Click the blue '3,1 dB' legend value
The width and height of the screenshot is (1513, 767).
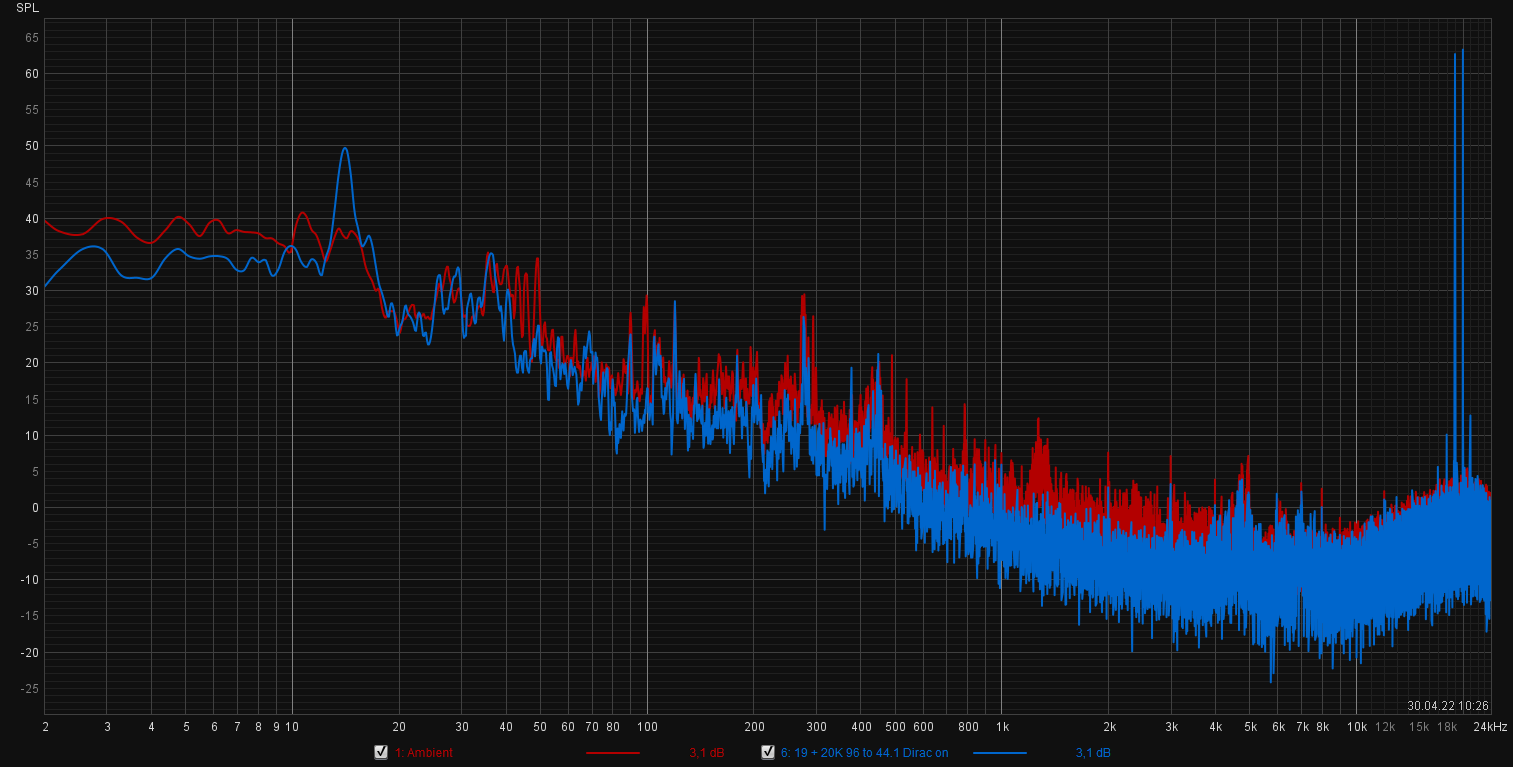coord(1093,752)
